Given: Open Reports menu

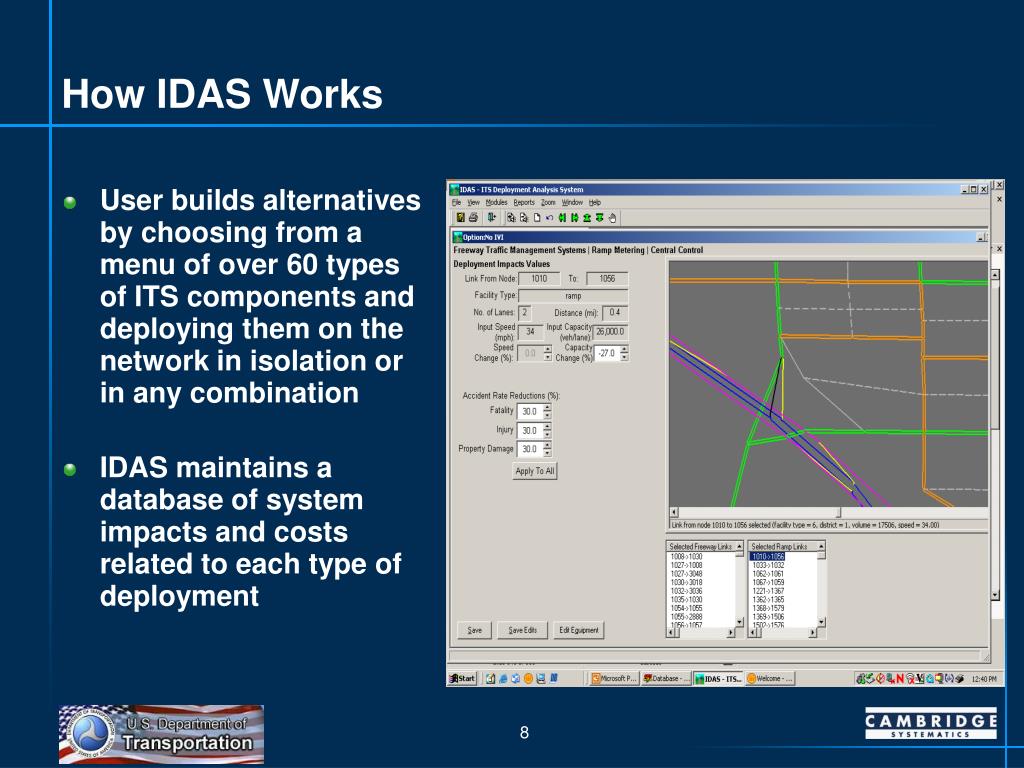Looking at the screenshot, I should (x=524, y=202).
